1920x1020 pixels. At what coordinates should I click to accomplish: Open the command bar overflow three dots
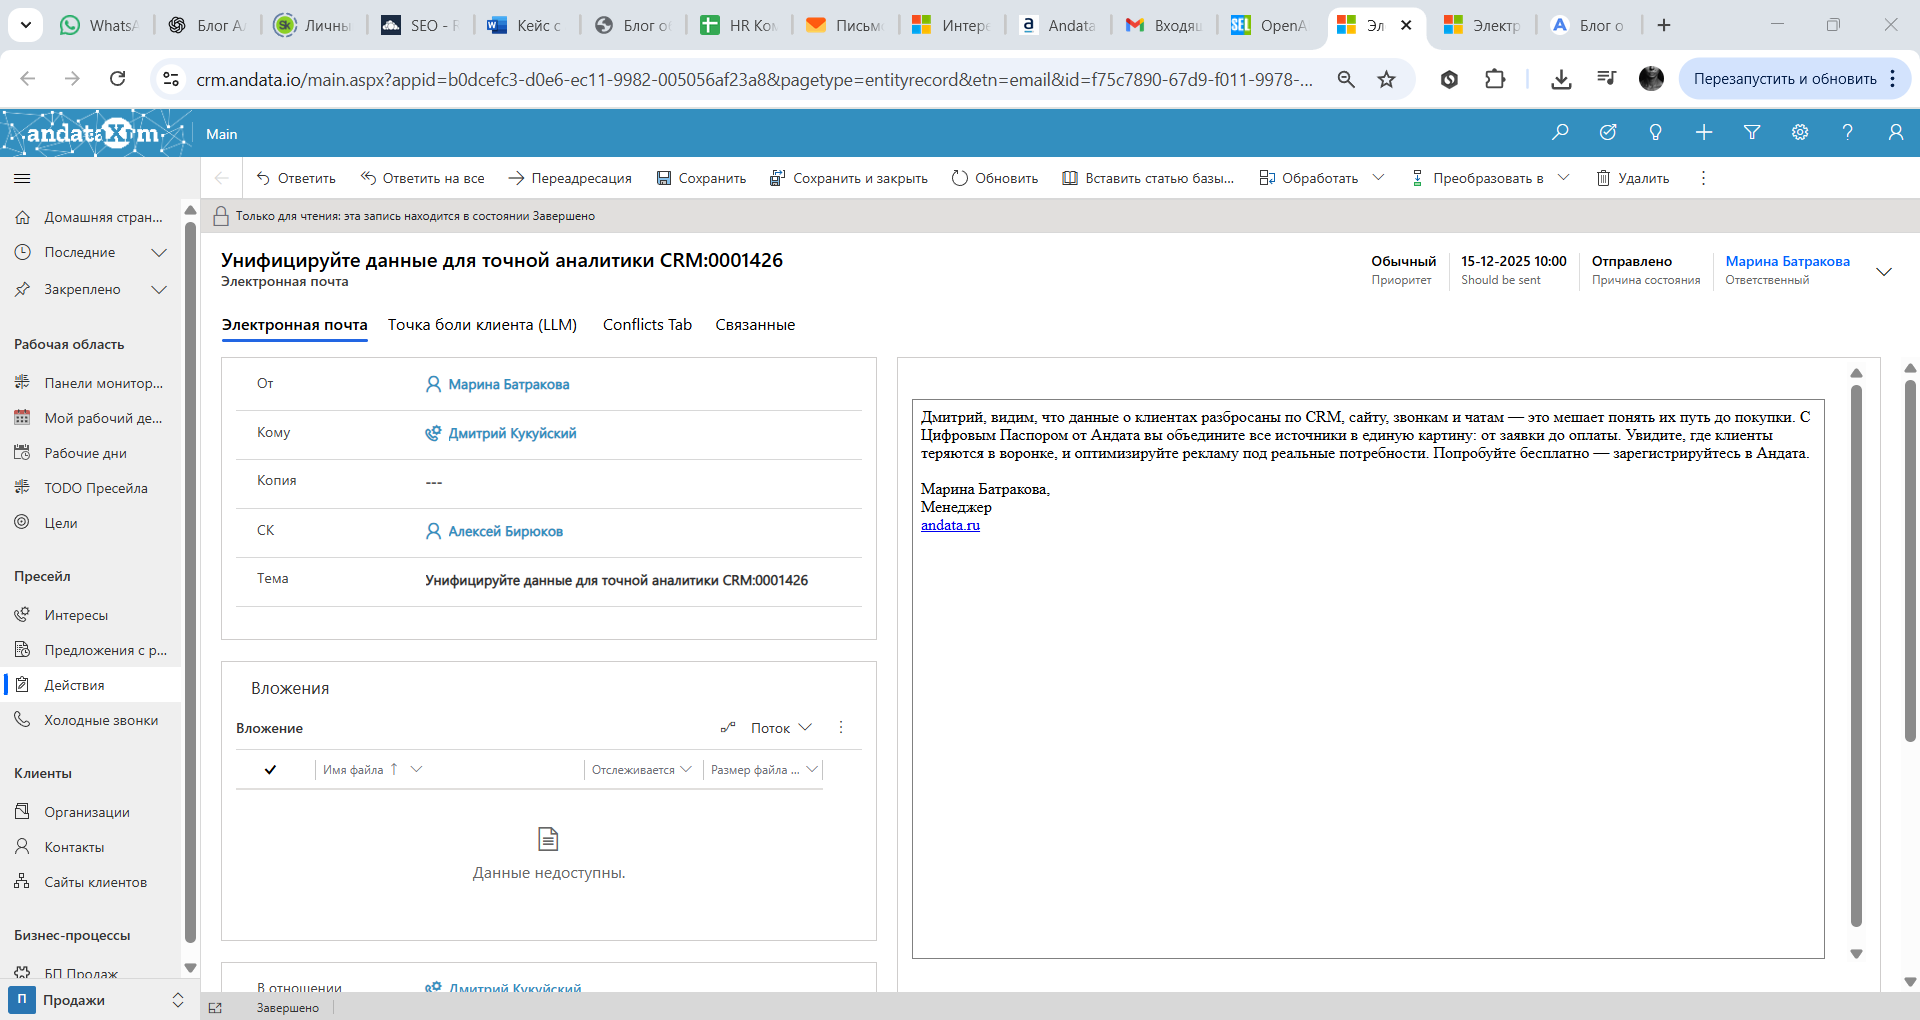point(1703,178)
